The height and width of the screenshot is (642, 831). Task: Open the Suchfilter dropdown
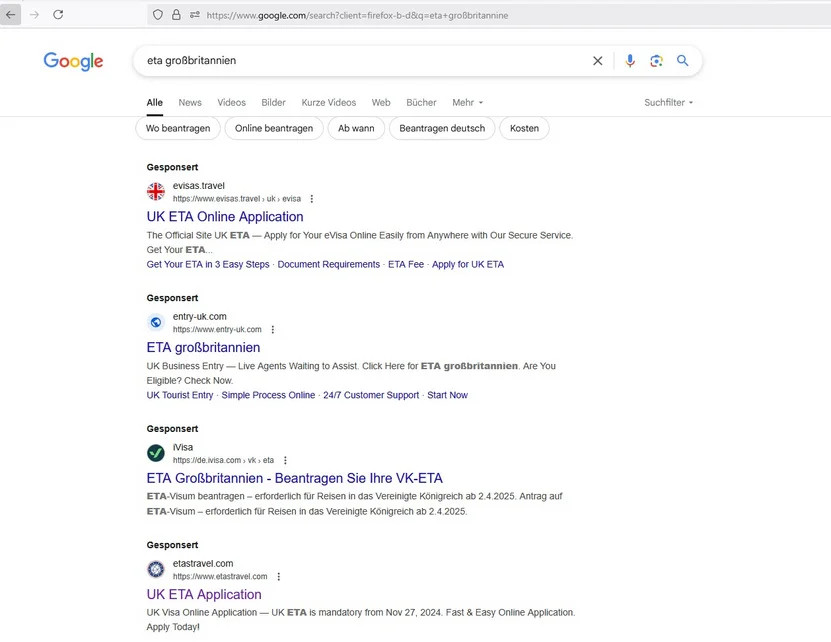[x=668, y=102]
